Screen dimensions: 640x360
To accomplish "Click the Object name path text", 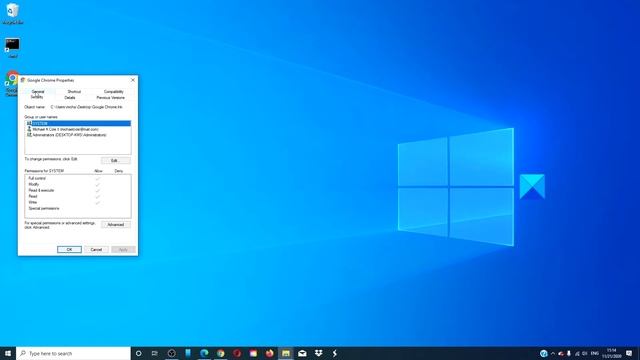I will point(87,107).
